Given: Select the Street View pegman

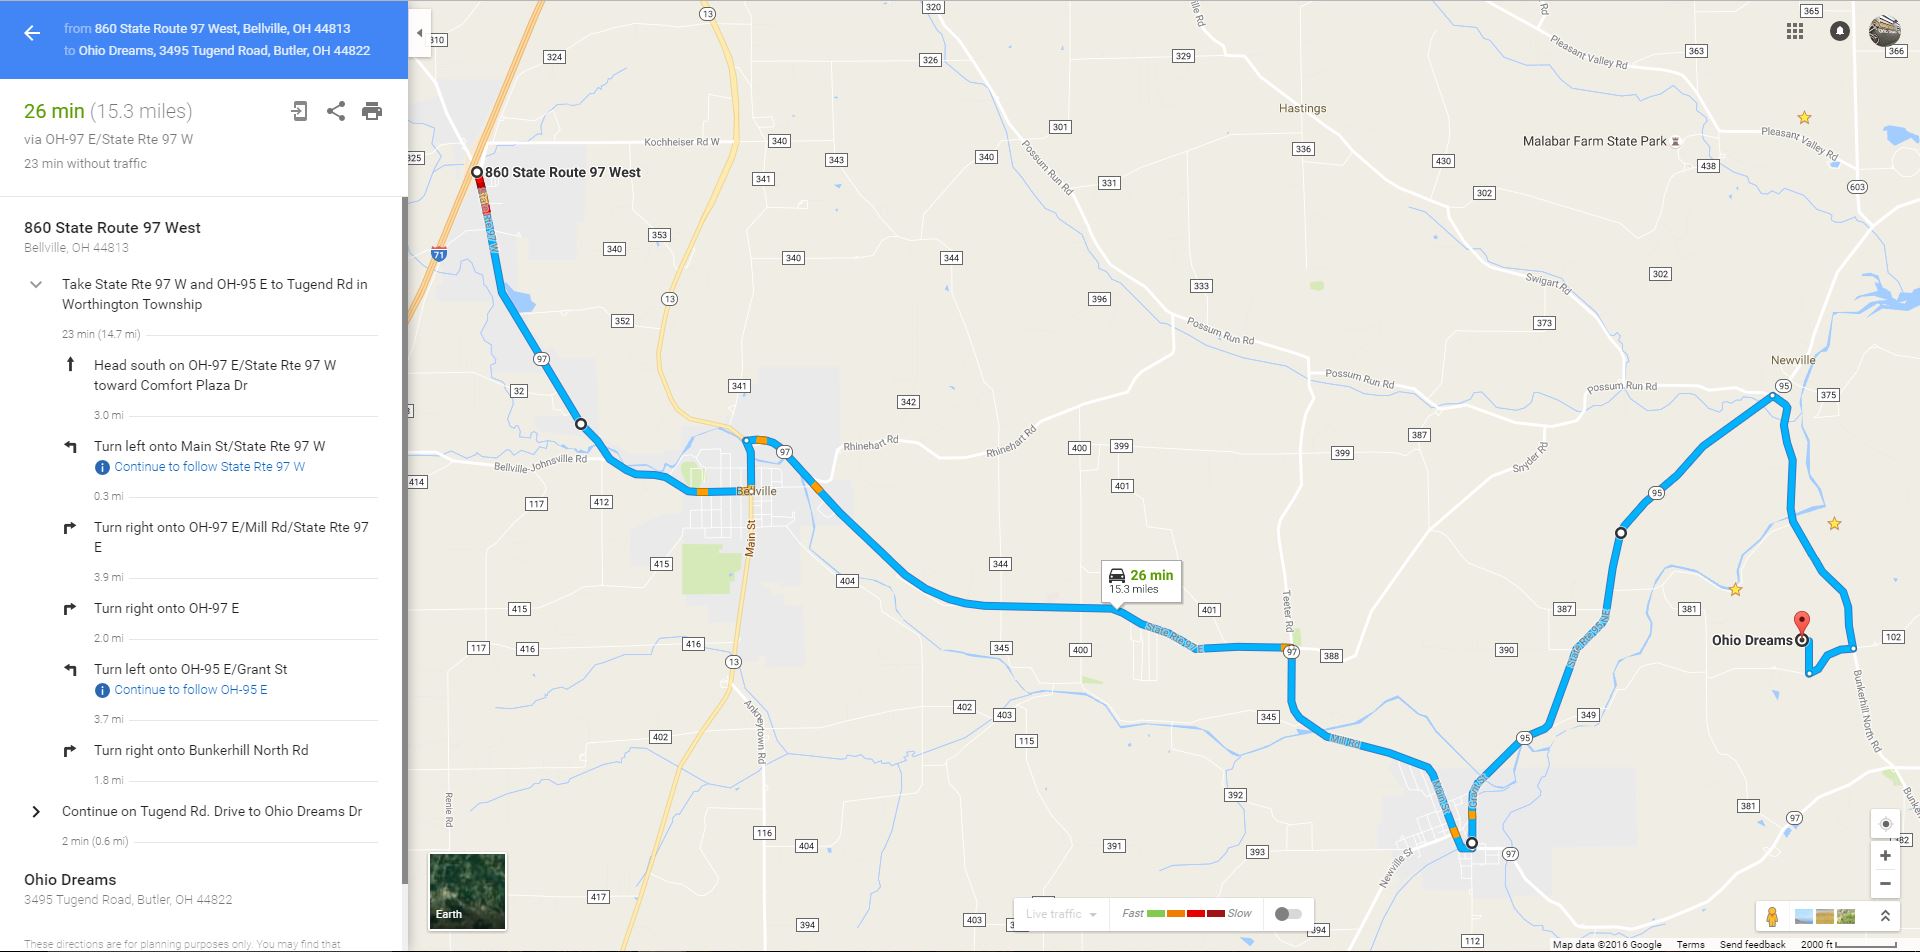Looking at the screenshot, I should 1772,916.
